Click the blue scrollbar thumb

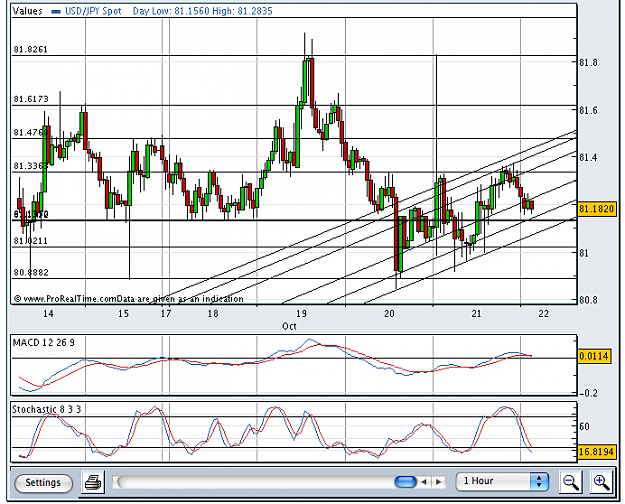[405, 482]
